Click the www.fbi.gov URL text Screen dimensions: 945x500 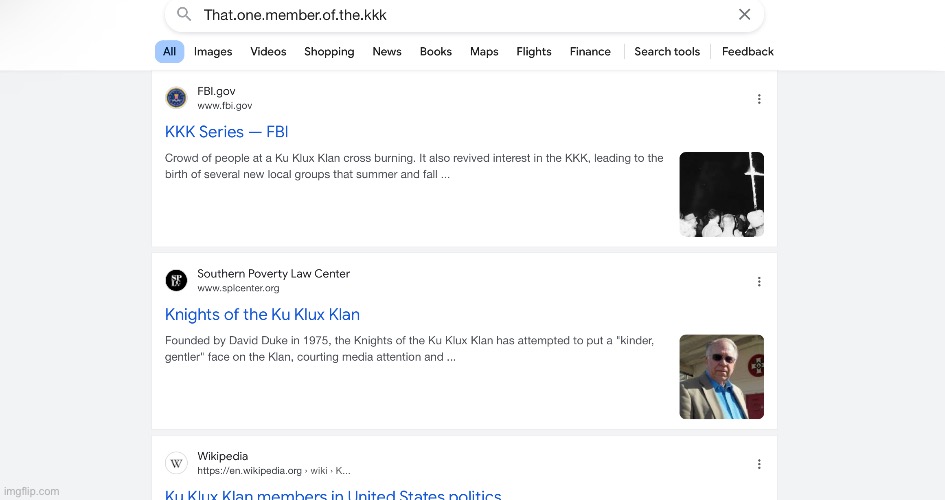(225, 106)
